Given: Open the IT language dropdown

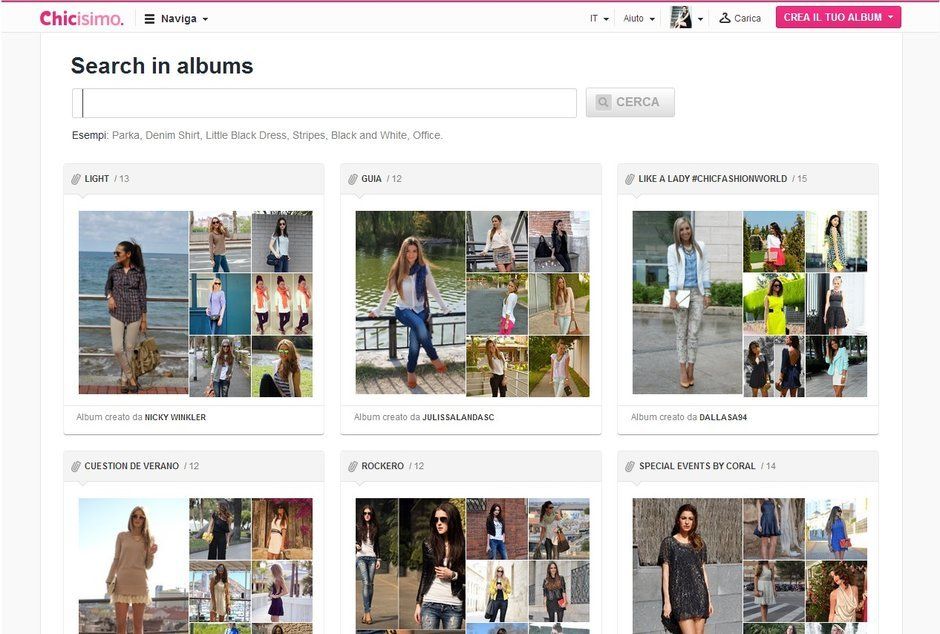Looking at the screenshot, I should coord(599,19).
